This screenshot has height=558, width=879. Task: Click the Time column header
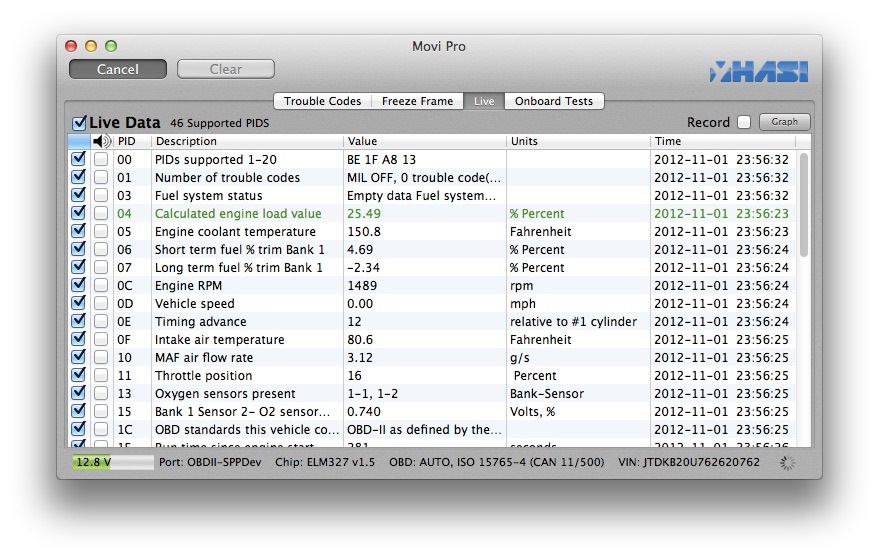tap(723, 141)
